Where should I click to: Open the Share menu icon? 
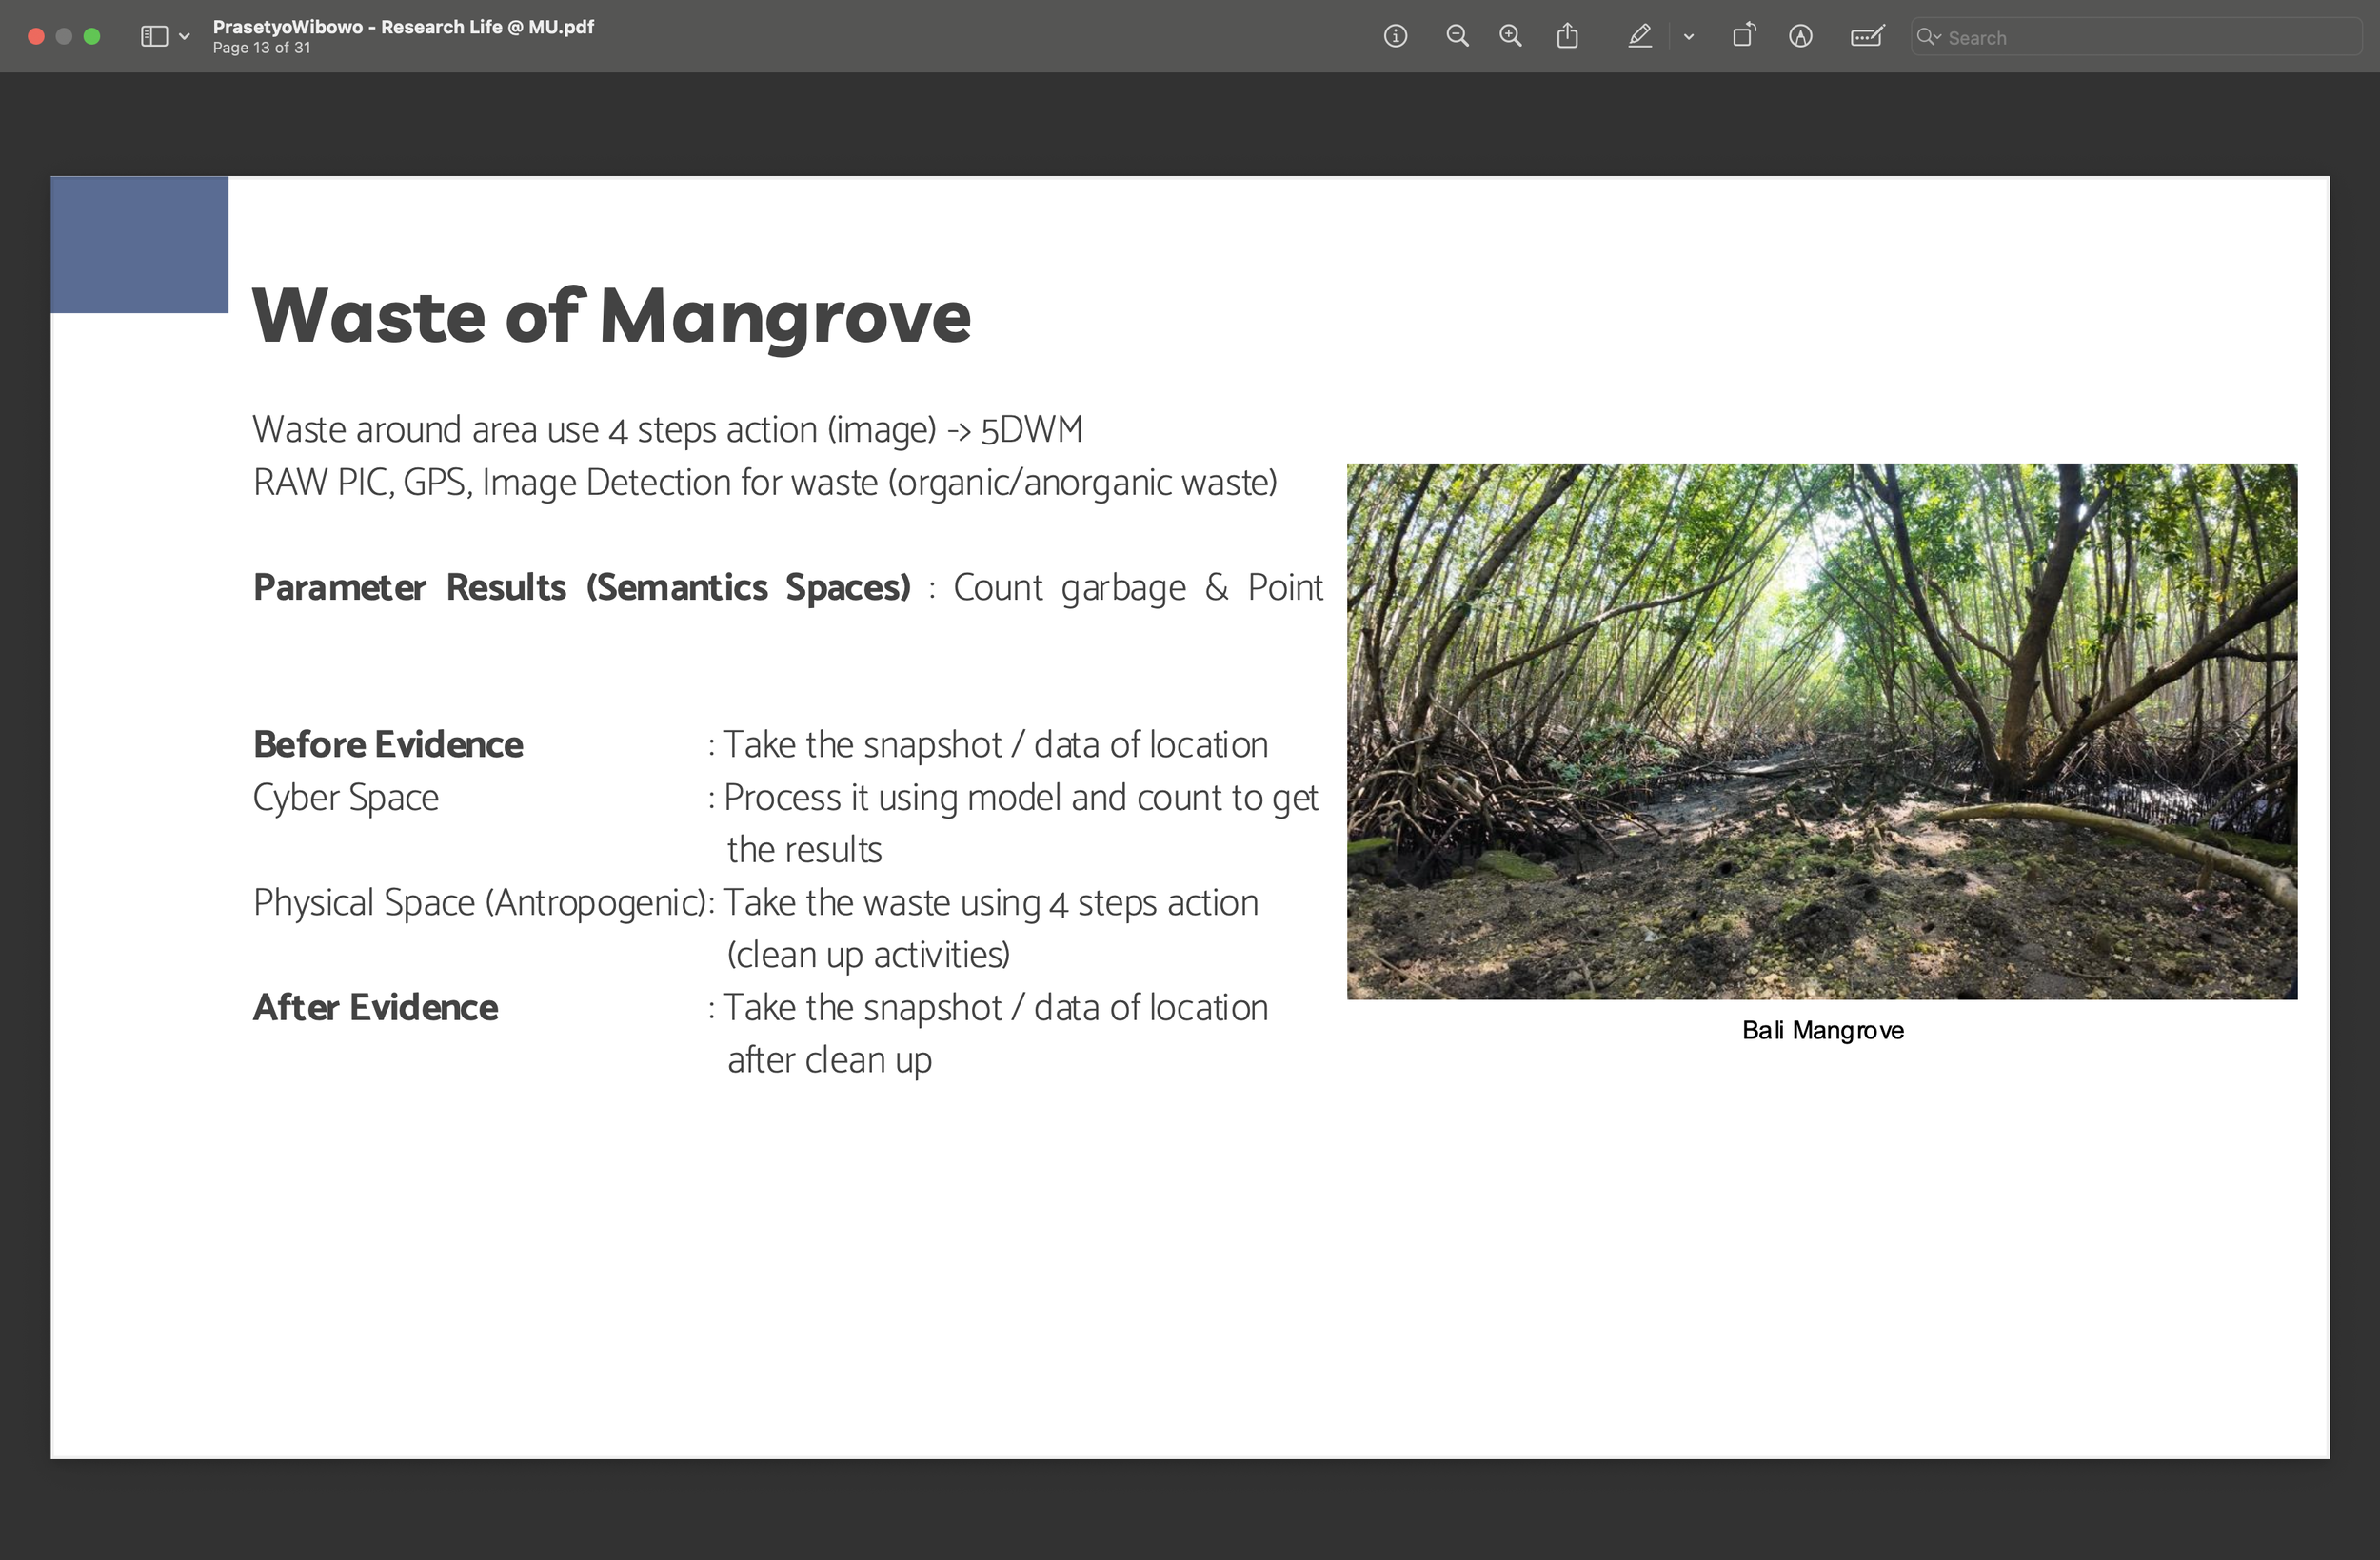pyautogui.click(x=1567, y=37)
